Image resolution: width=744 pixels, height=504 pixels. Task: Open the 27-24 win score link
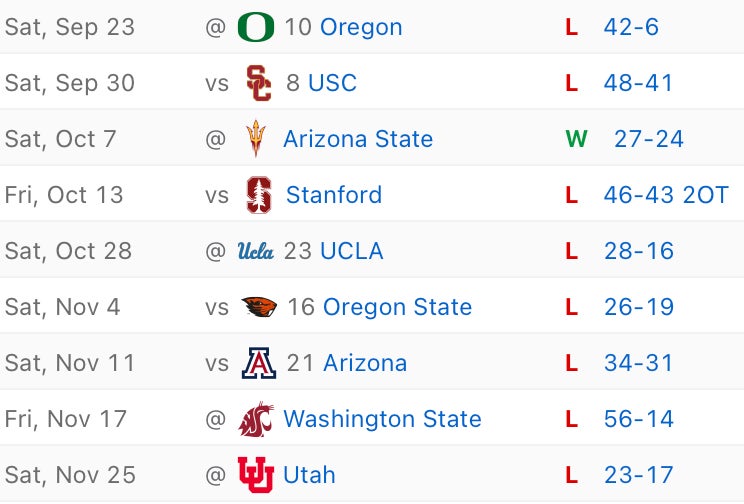click(649, 139)
